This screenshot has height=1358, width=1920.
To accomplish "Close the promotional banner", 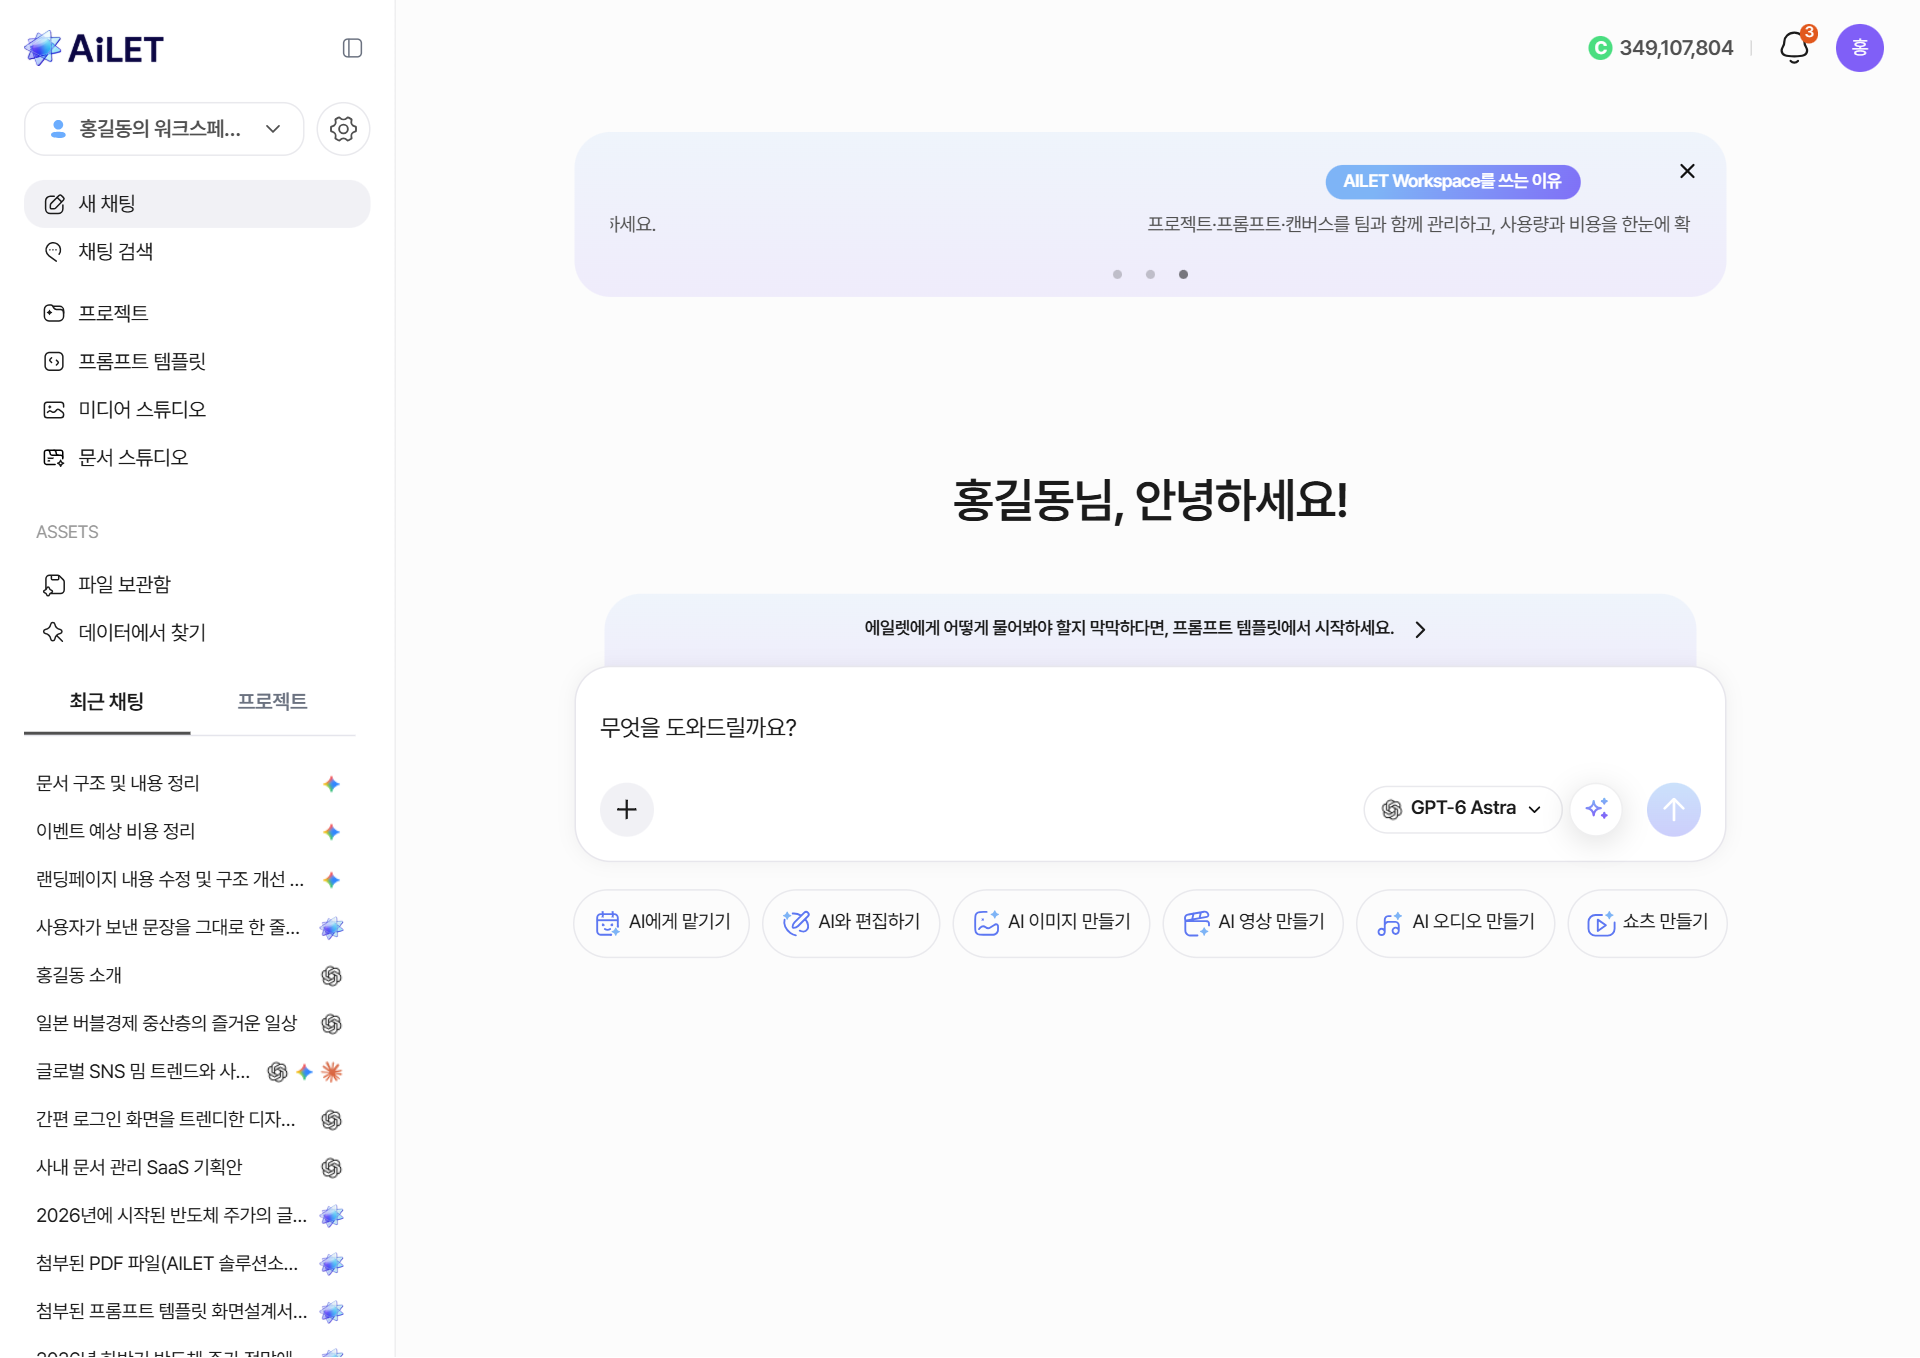I will 1687,171.
